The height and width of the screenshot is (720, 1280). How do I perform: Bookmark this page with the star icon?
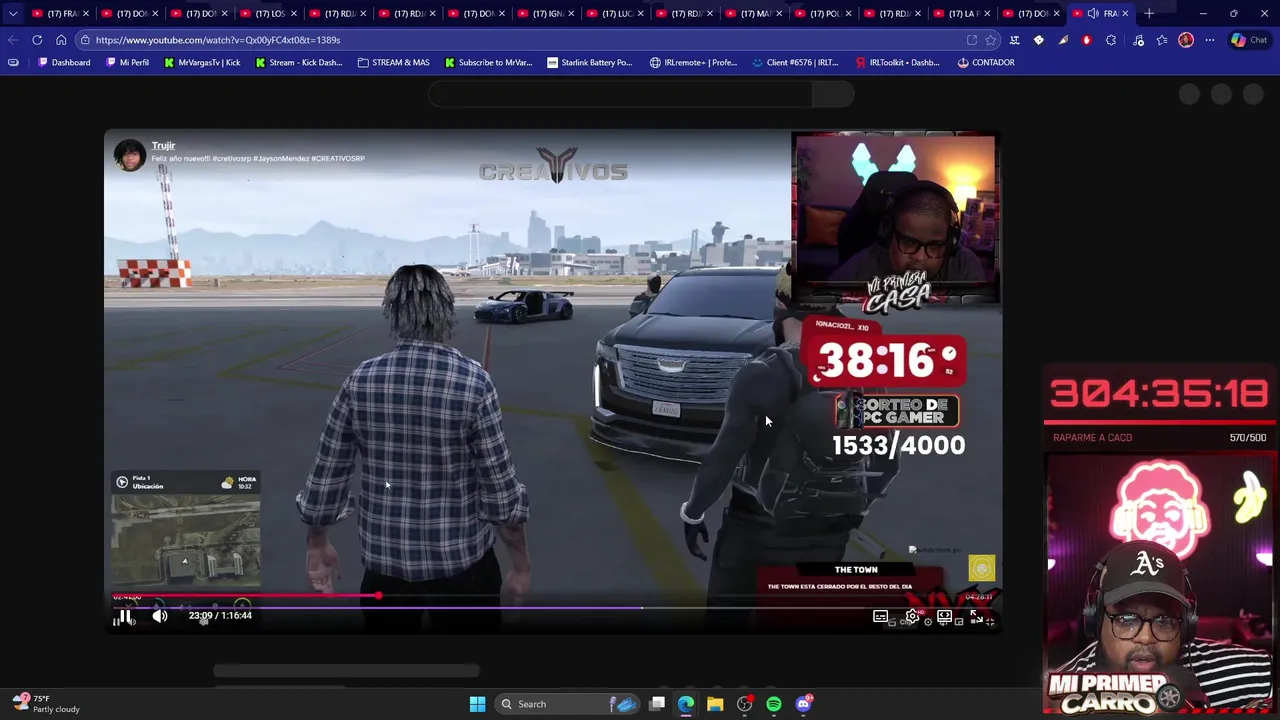coord(990,40)
